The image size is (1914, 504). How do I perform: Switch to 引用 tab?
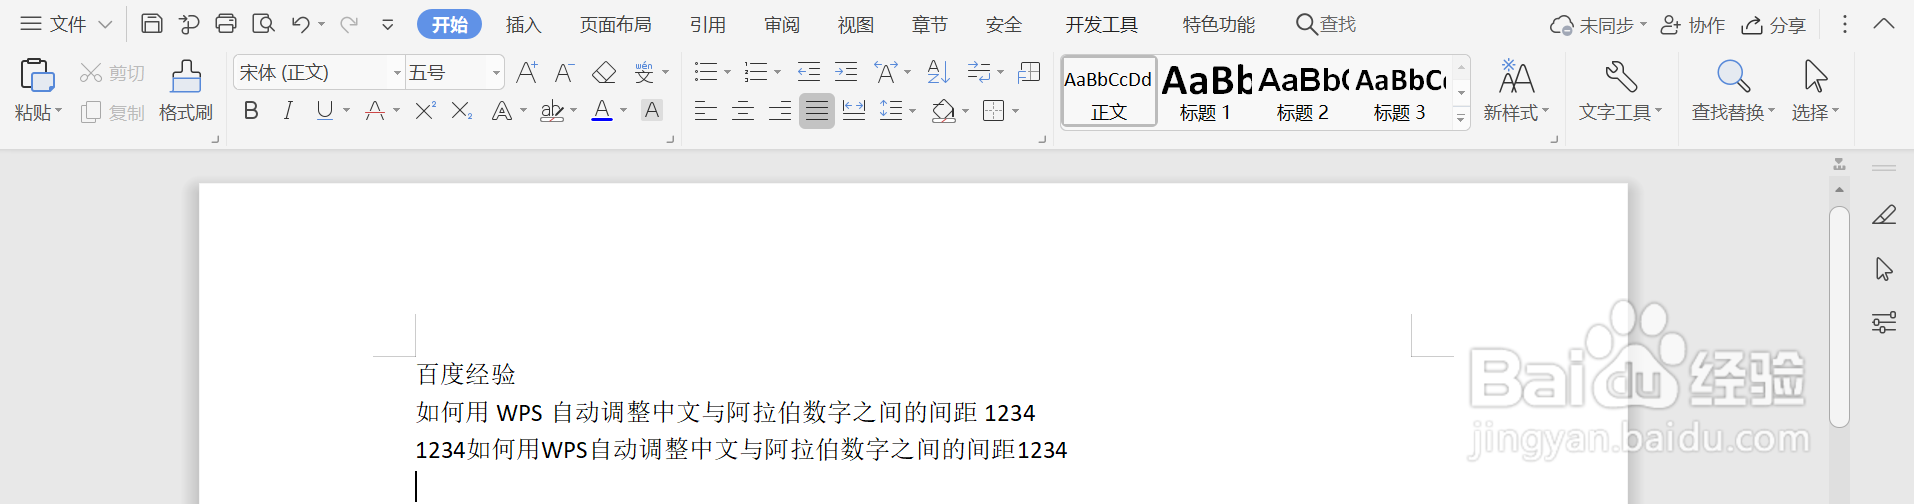(x=708, y=24)
